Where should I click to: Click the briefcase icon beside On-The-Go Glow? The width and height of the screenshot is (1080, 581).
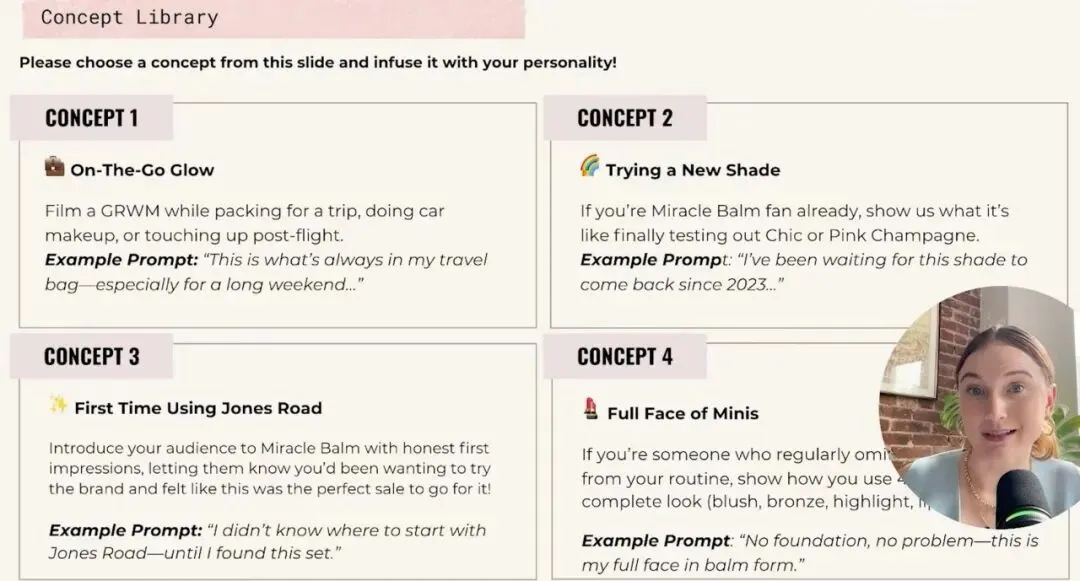(x=55, y=167)
